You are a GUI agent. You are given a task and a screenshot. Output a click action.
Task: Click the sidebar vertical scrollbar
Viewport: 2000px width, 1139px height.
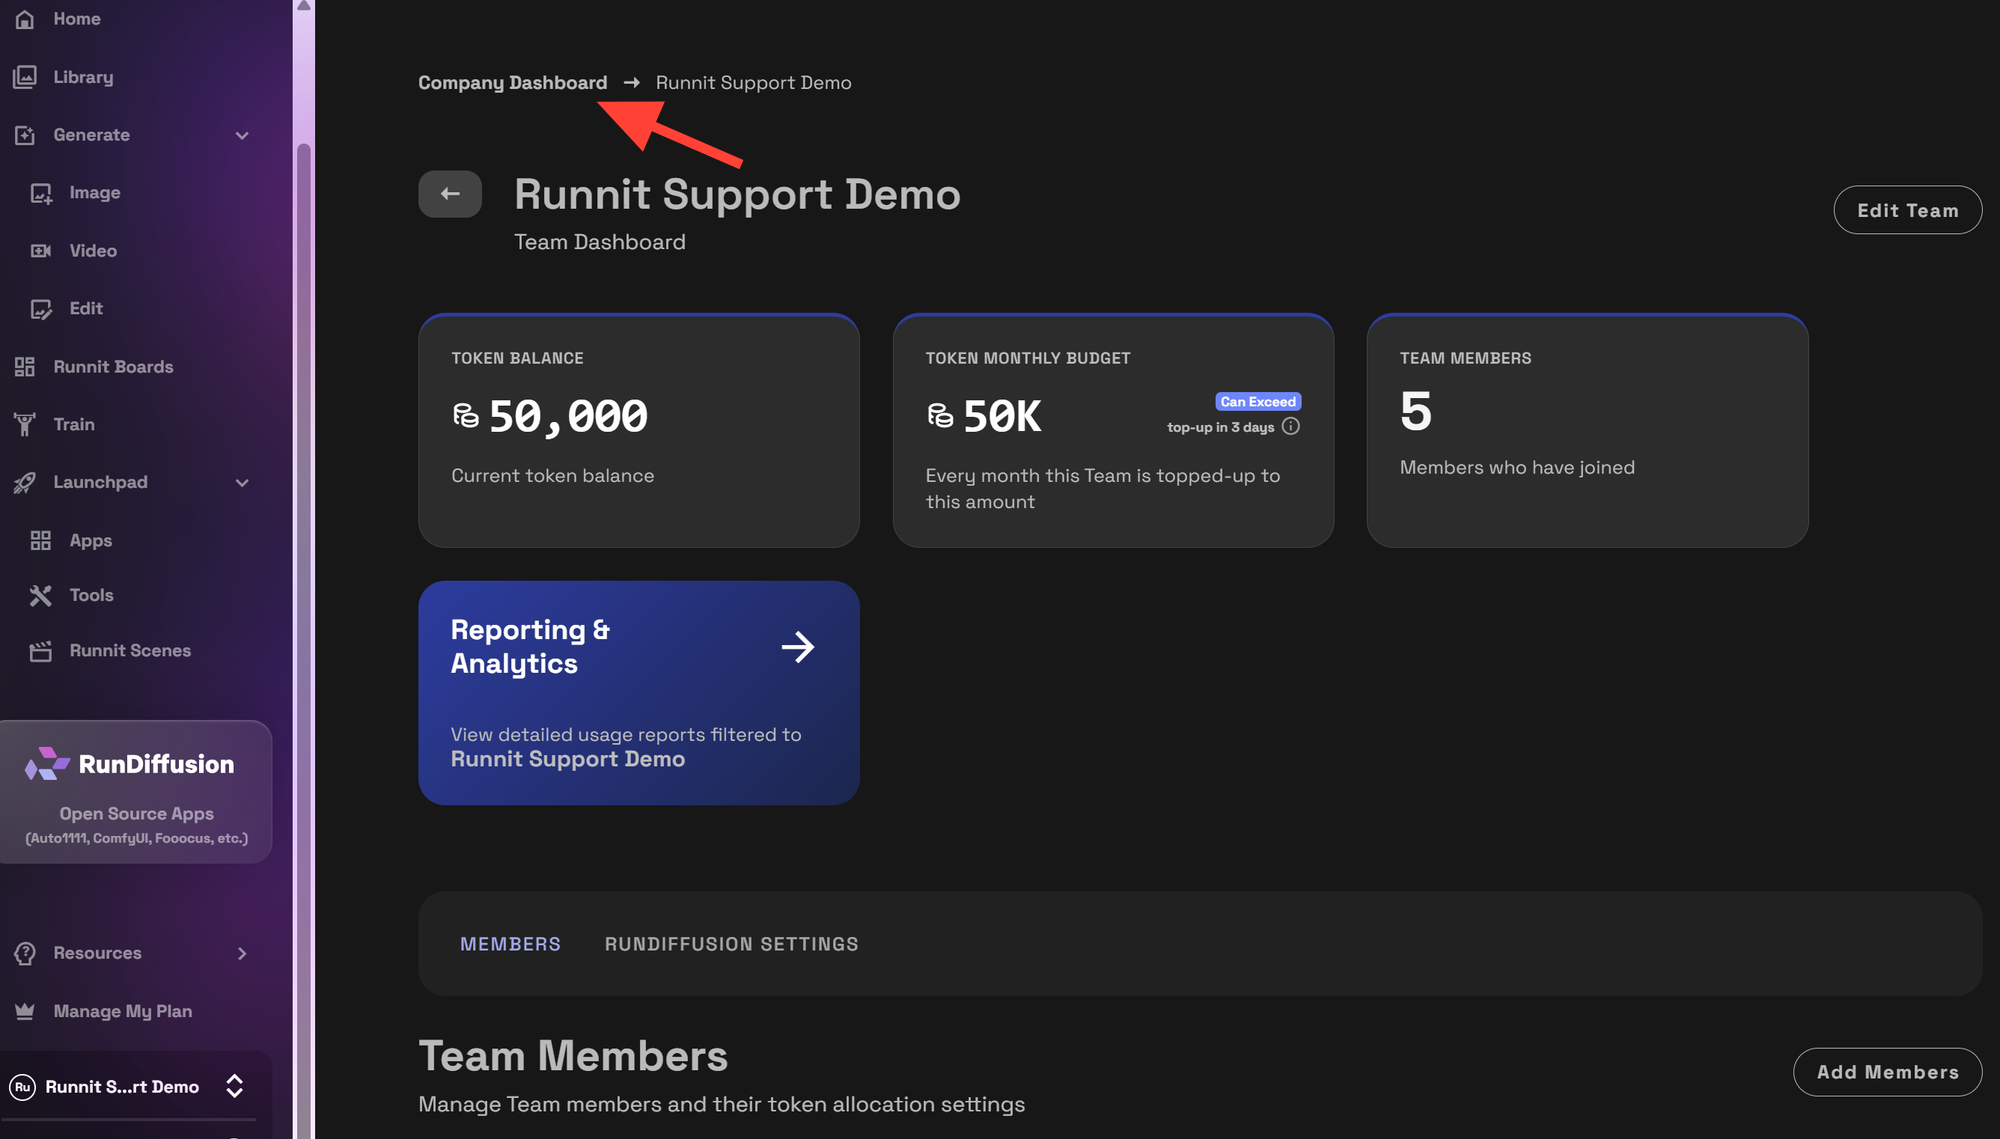point(304,600)
